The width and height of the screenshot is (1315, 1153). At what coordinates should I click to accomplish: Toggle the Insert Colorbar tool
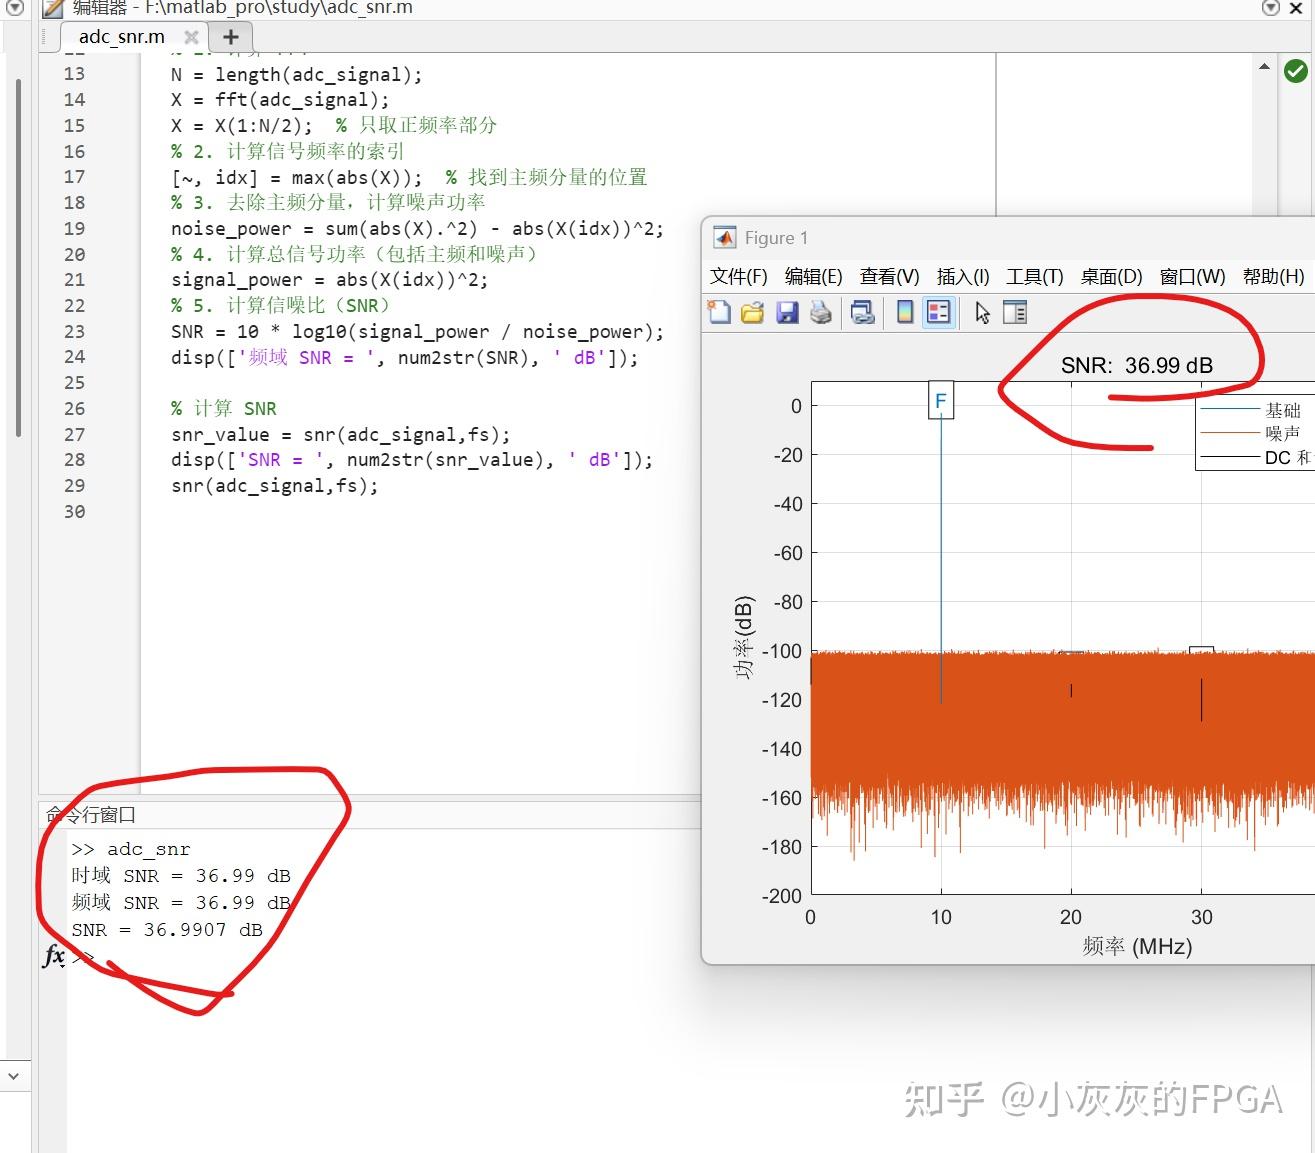click(905, 313)
